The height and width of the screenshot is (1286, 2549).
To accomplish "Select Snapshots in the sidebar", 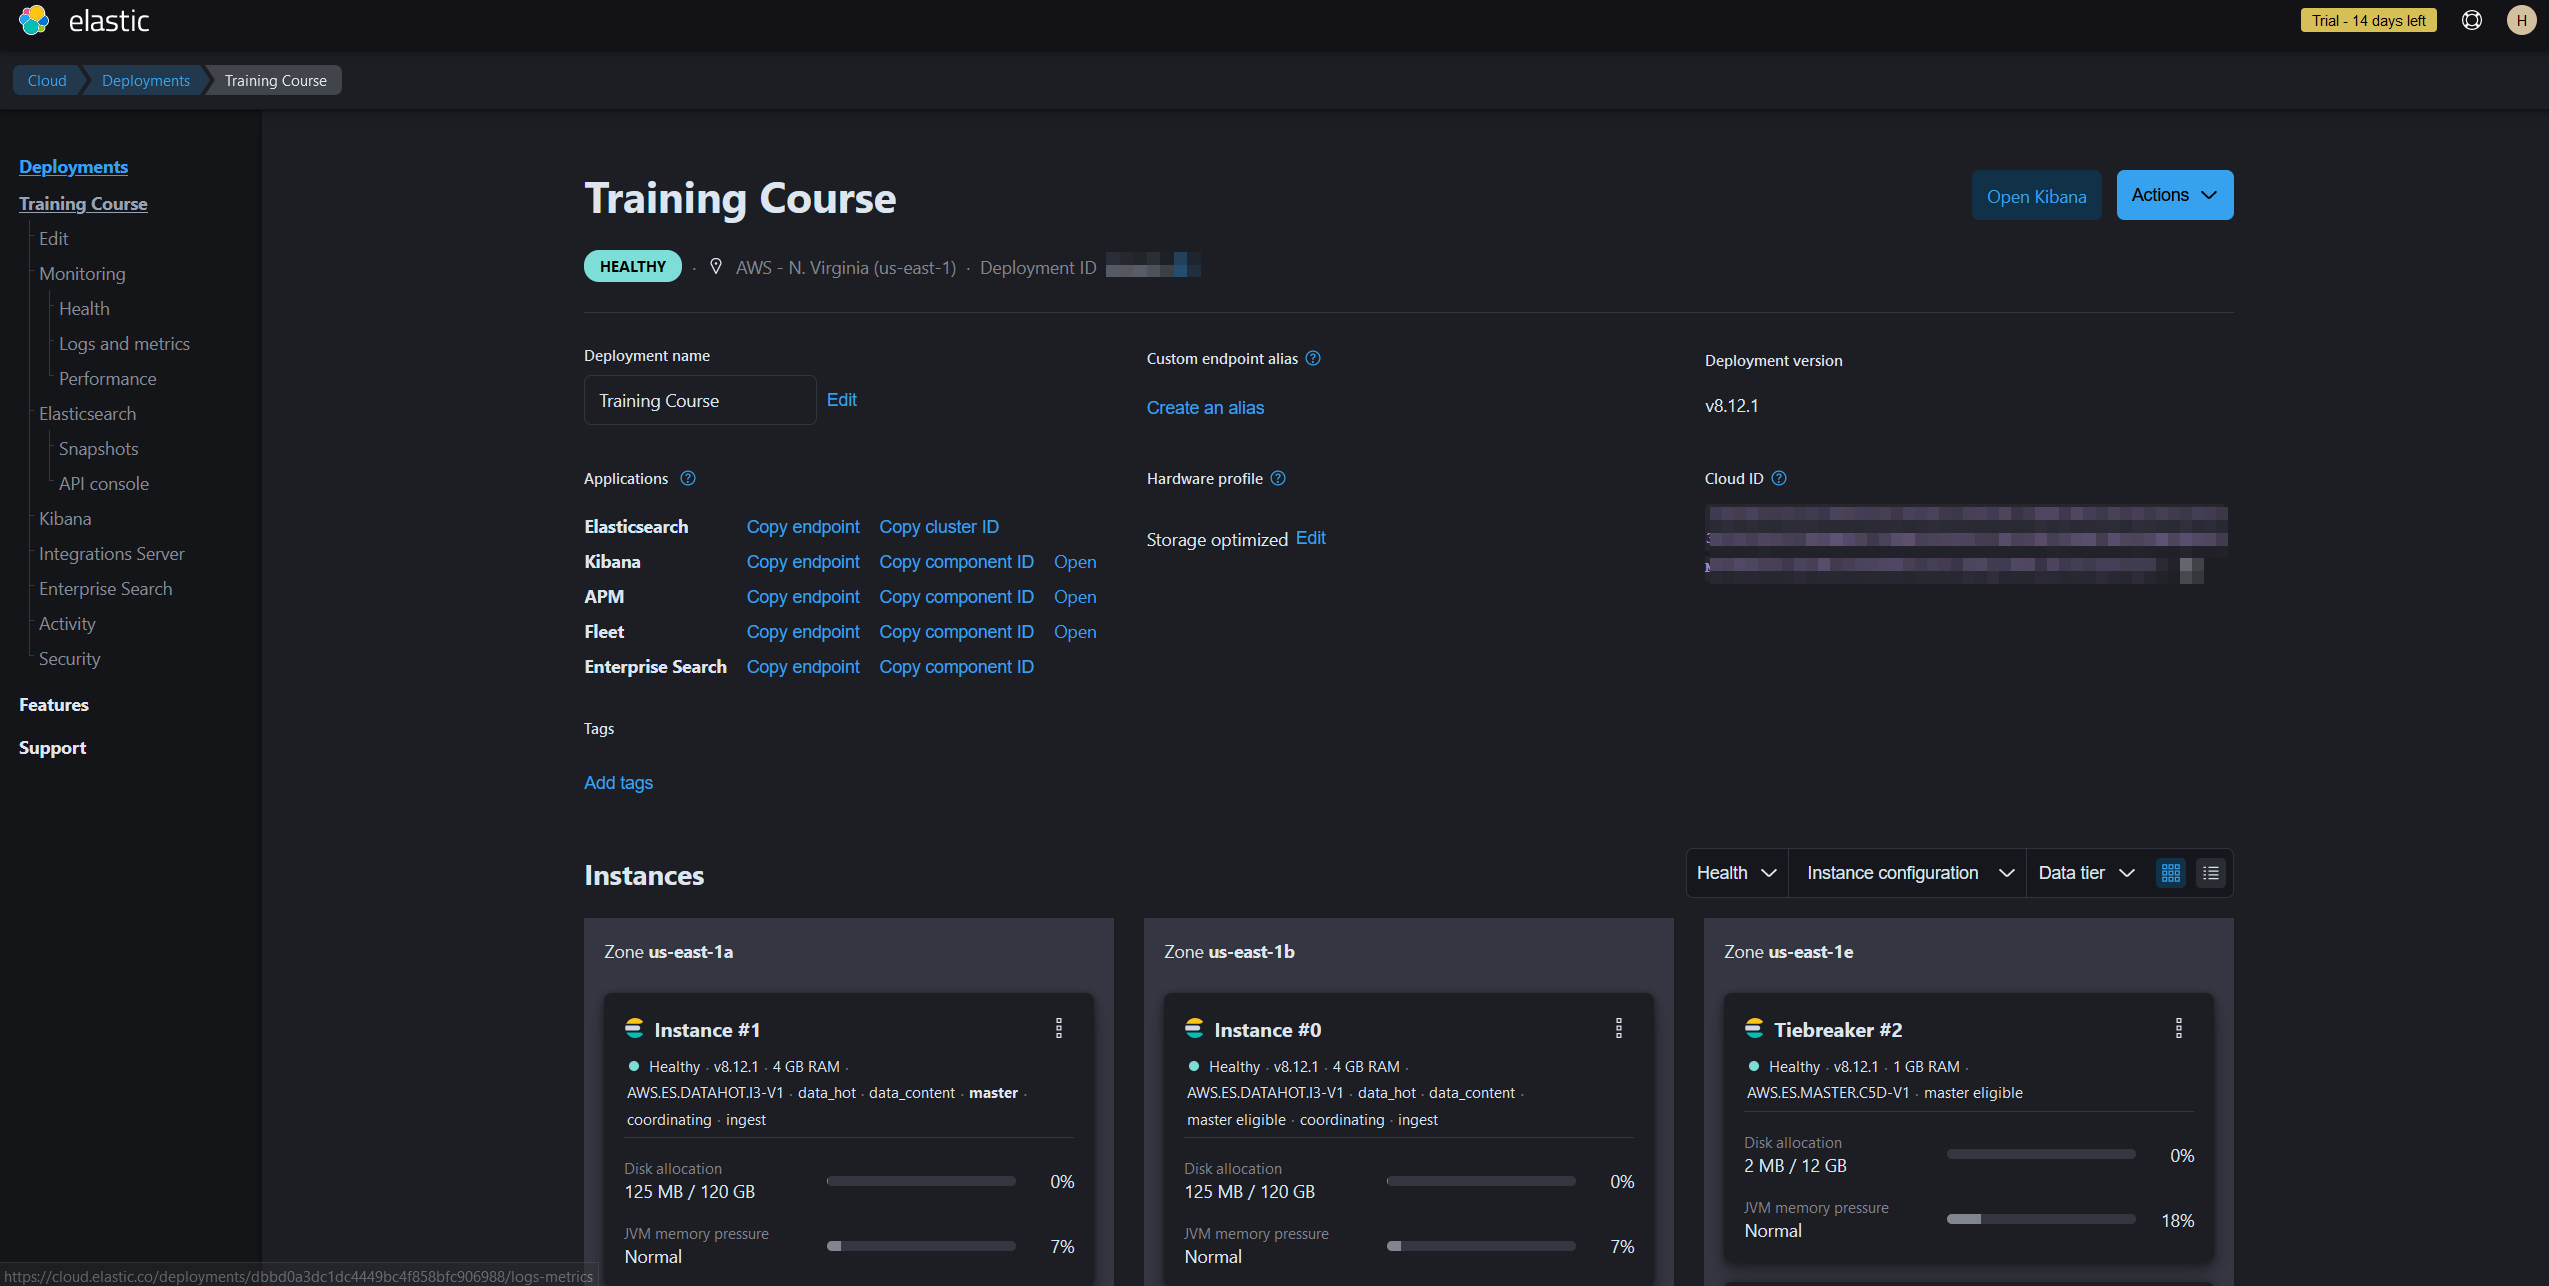I will coord(98,448).
